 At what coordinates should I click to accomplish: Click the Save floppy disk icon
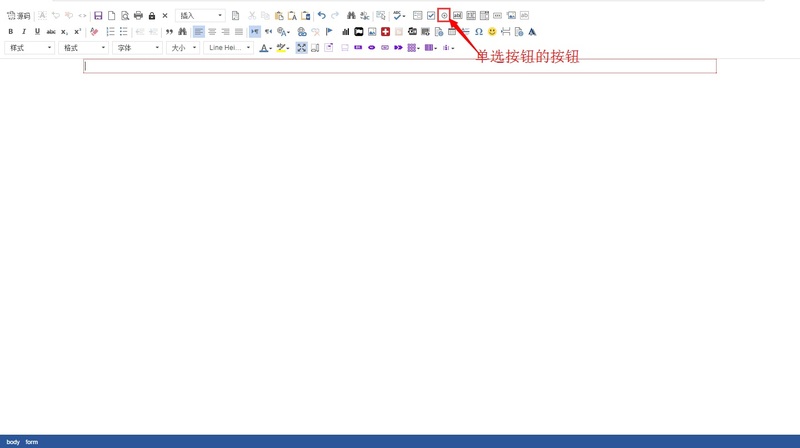click(x=98, y=16)
